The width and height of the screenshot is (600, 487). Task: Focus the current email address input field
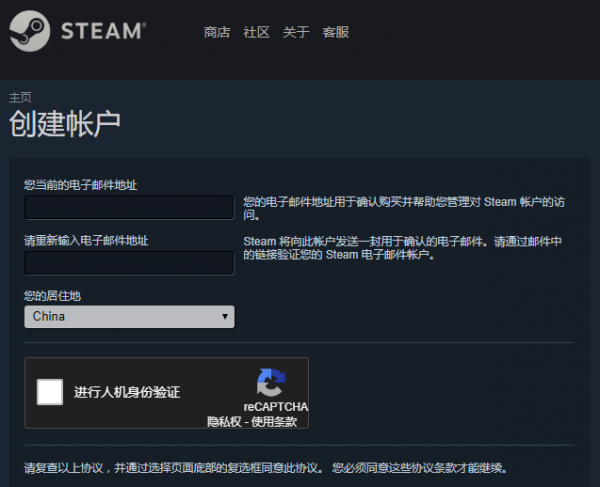point(129,207)
